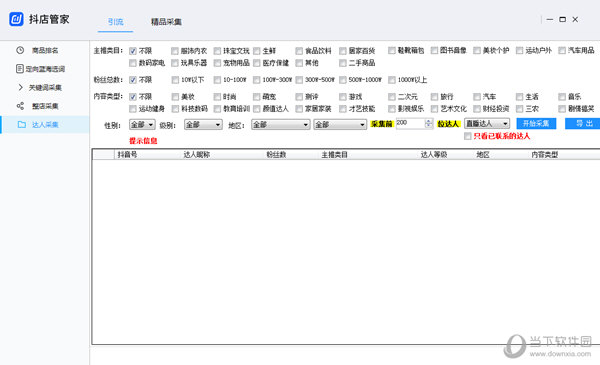This screenshot has height=365, width=600.
Task: Open the 性别 dropdown
Action: [142, 125]
